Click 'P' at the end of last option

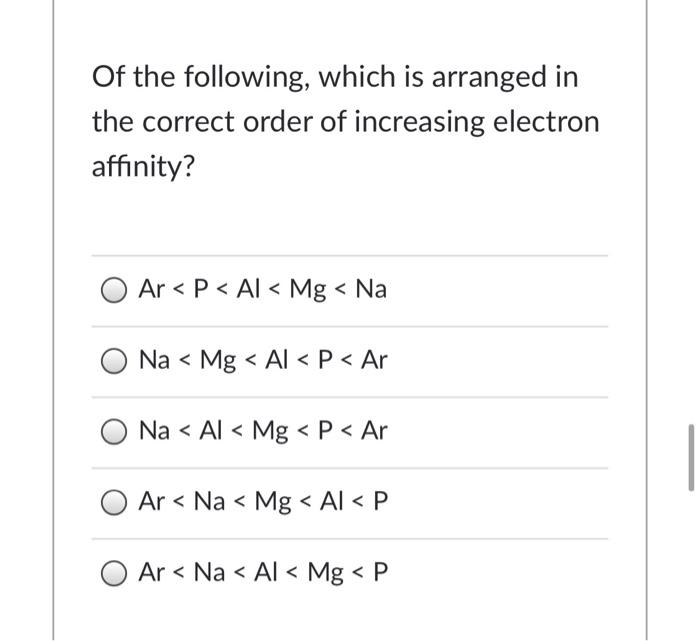coord(380,572)
